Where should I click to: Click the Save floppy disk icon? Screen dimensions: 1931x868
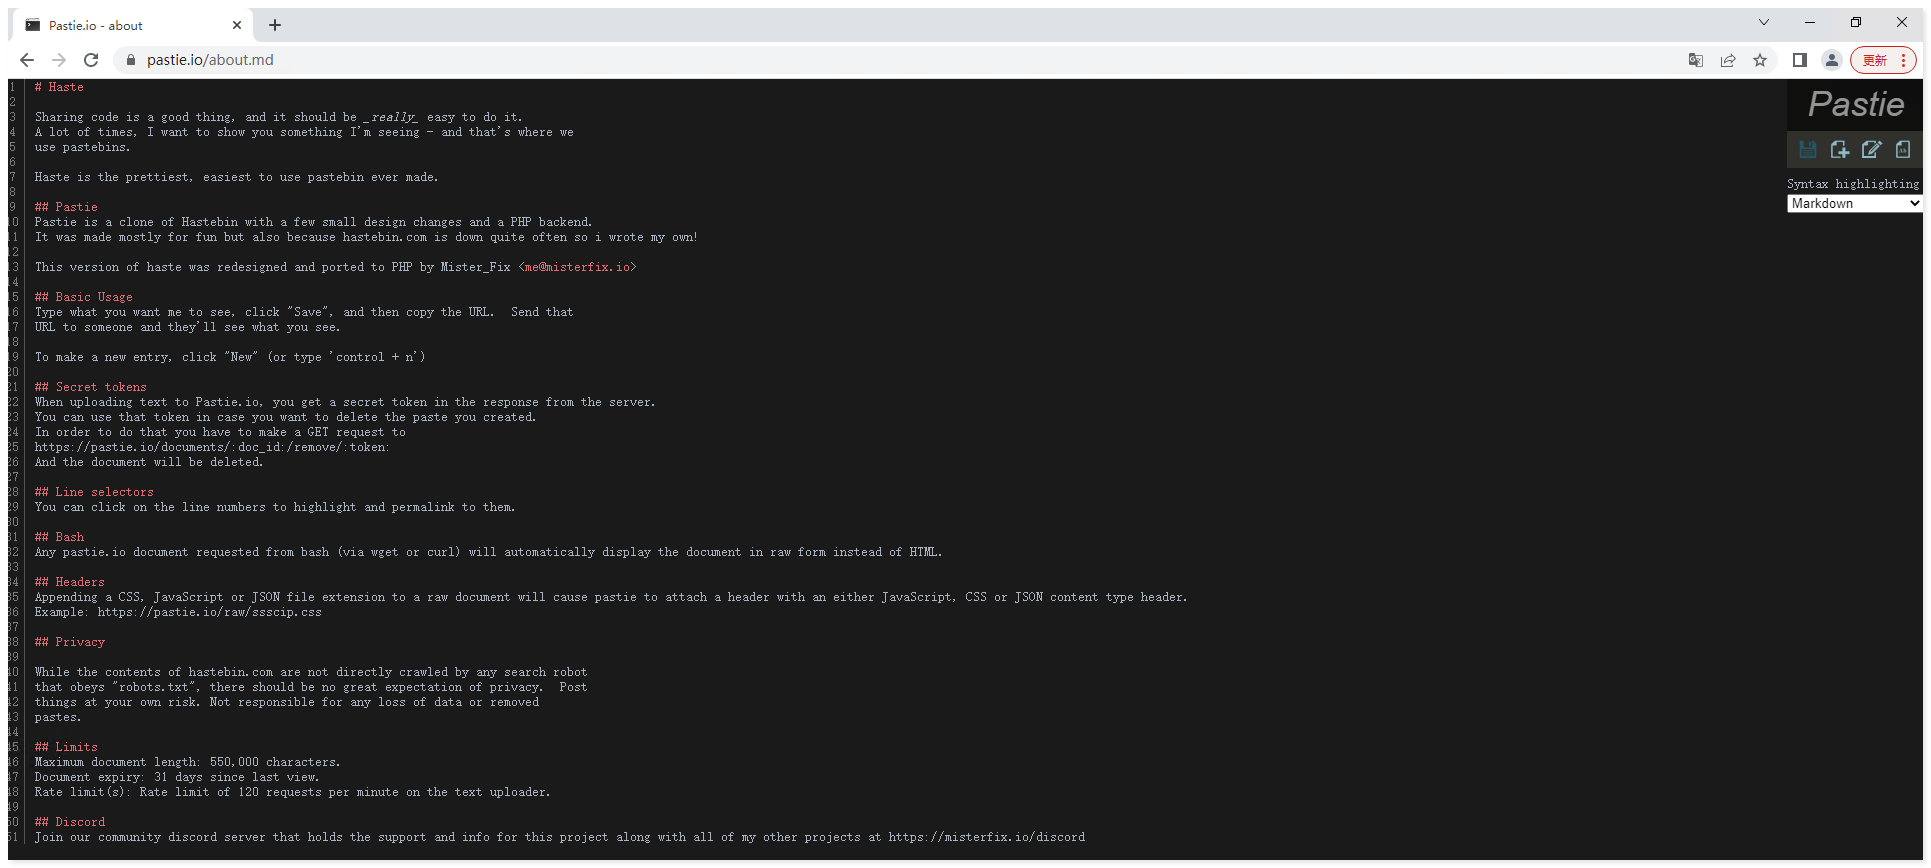[1807, 150]
